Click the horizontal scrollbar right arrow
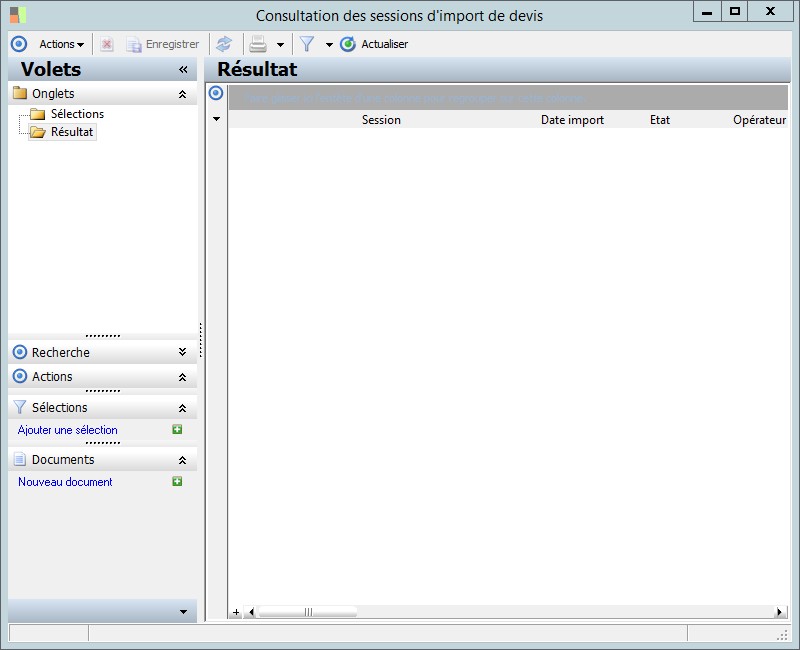This screenshot has width=800, height=650. point(779,612)
